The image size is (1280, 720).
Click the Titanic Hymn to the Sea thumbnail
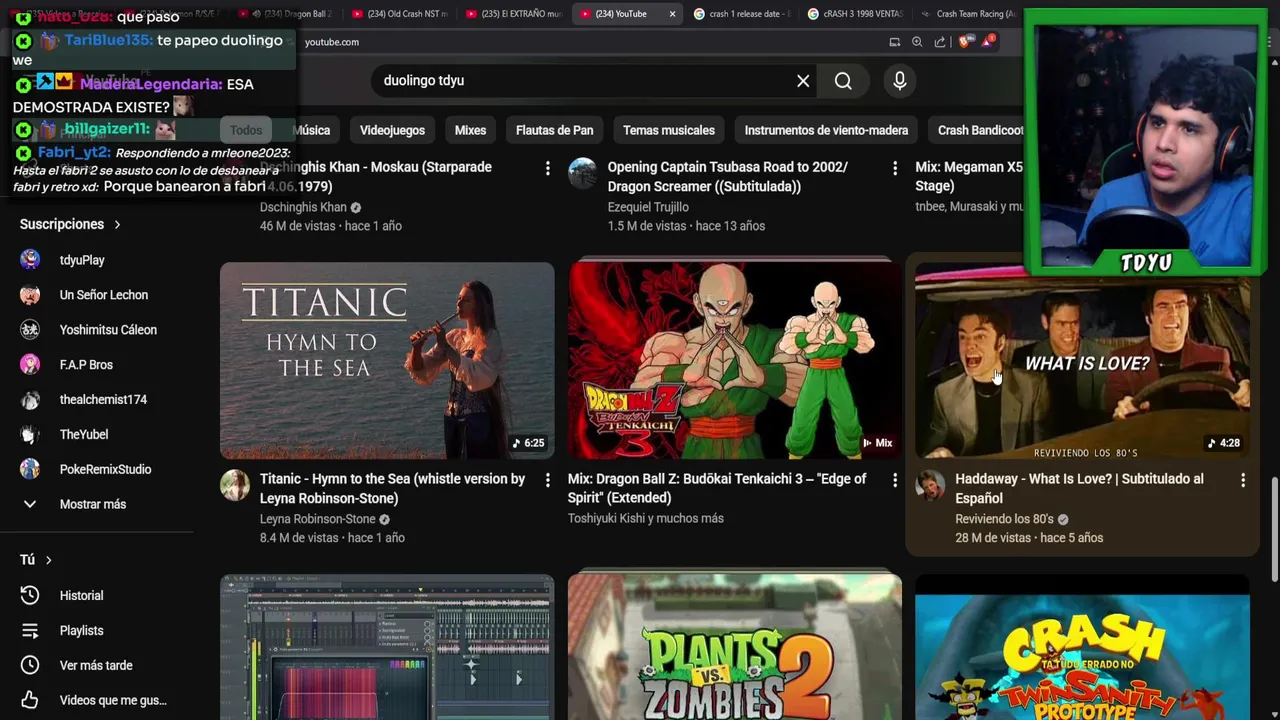coord(387,361)
